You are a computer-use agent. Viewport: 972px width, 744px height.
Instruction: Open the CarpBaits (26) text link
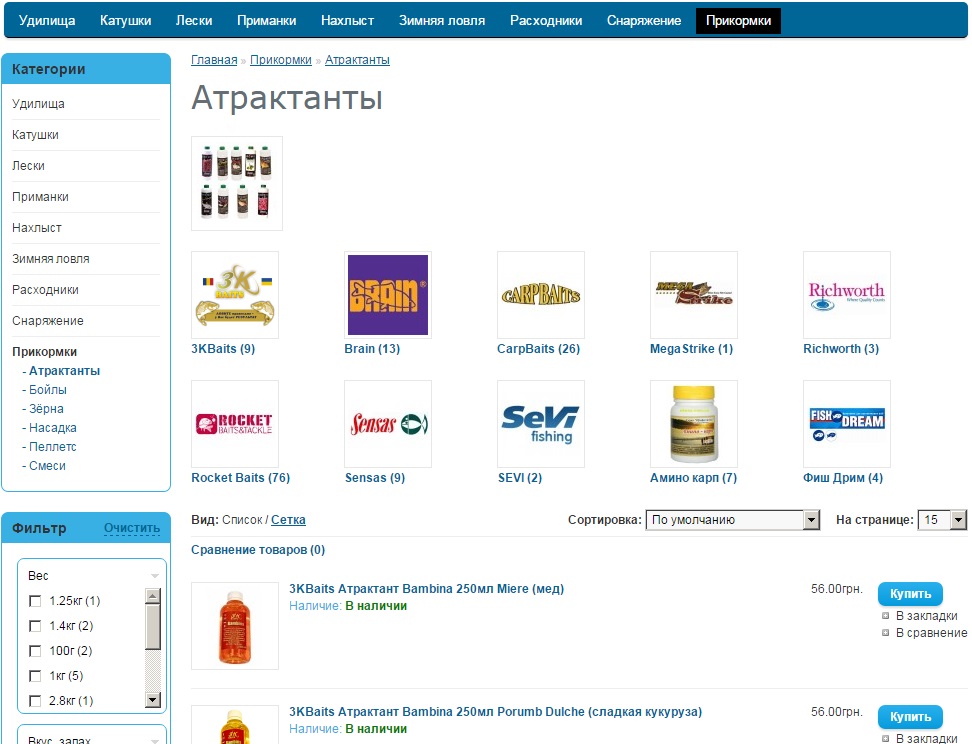click(x=539, y=348)
